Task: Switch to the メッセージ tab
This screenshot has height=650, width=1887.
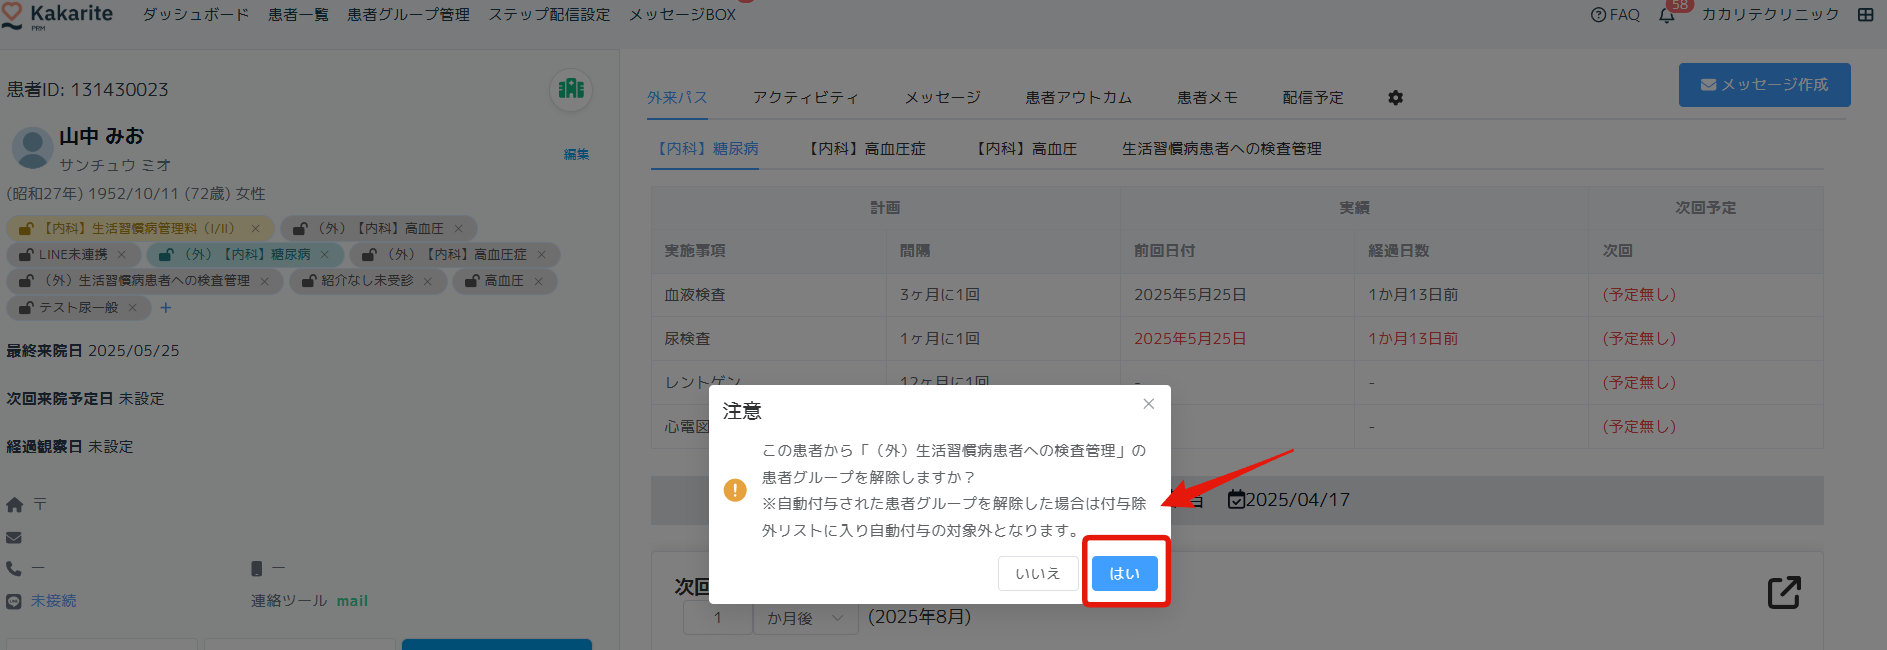Action: point(942,98)
